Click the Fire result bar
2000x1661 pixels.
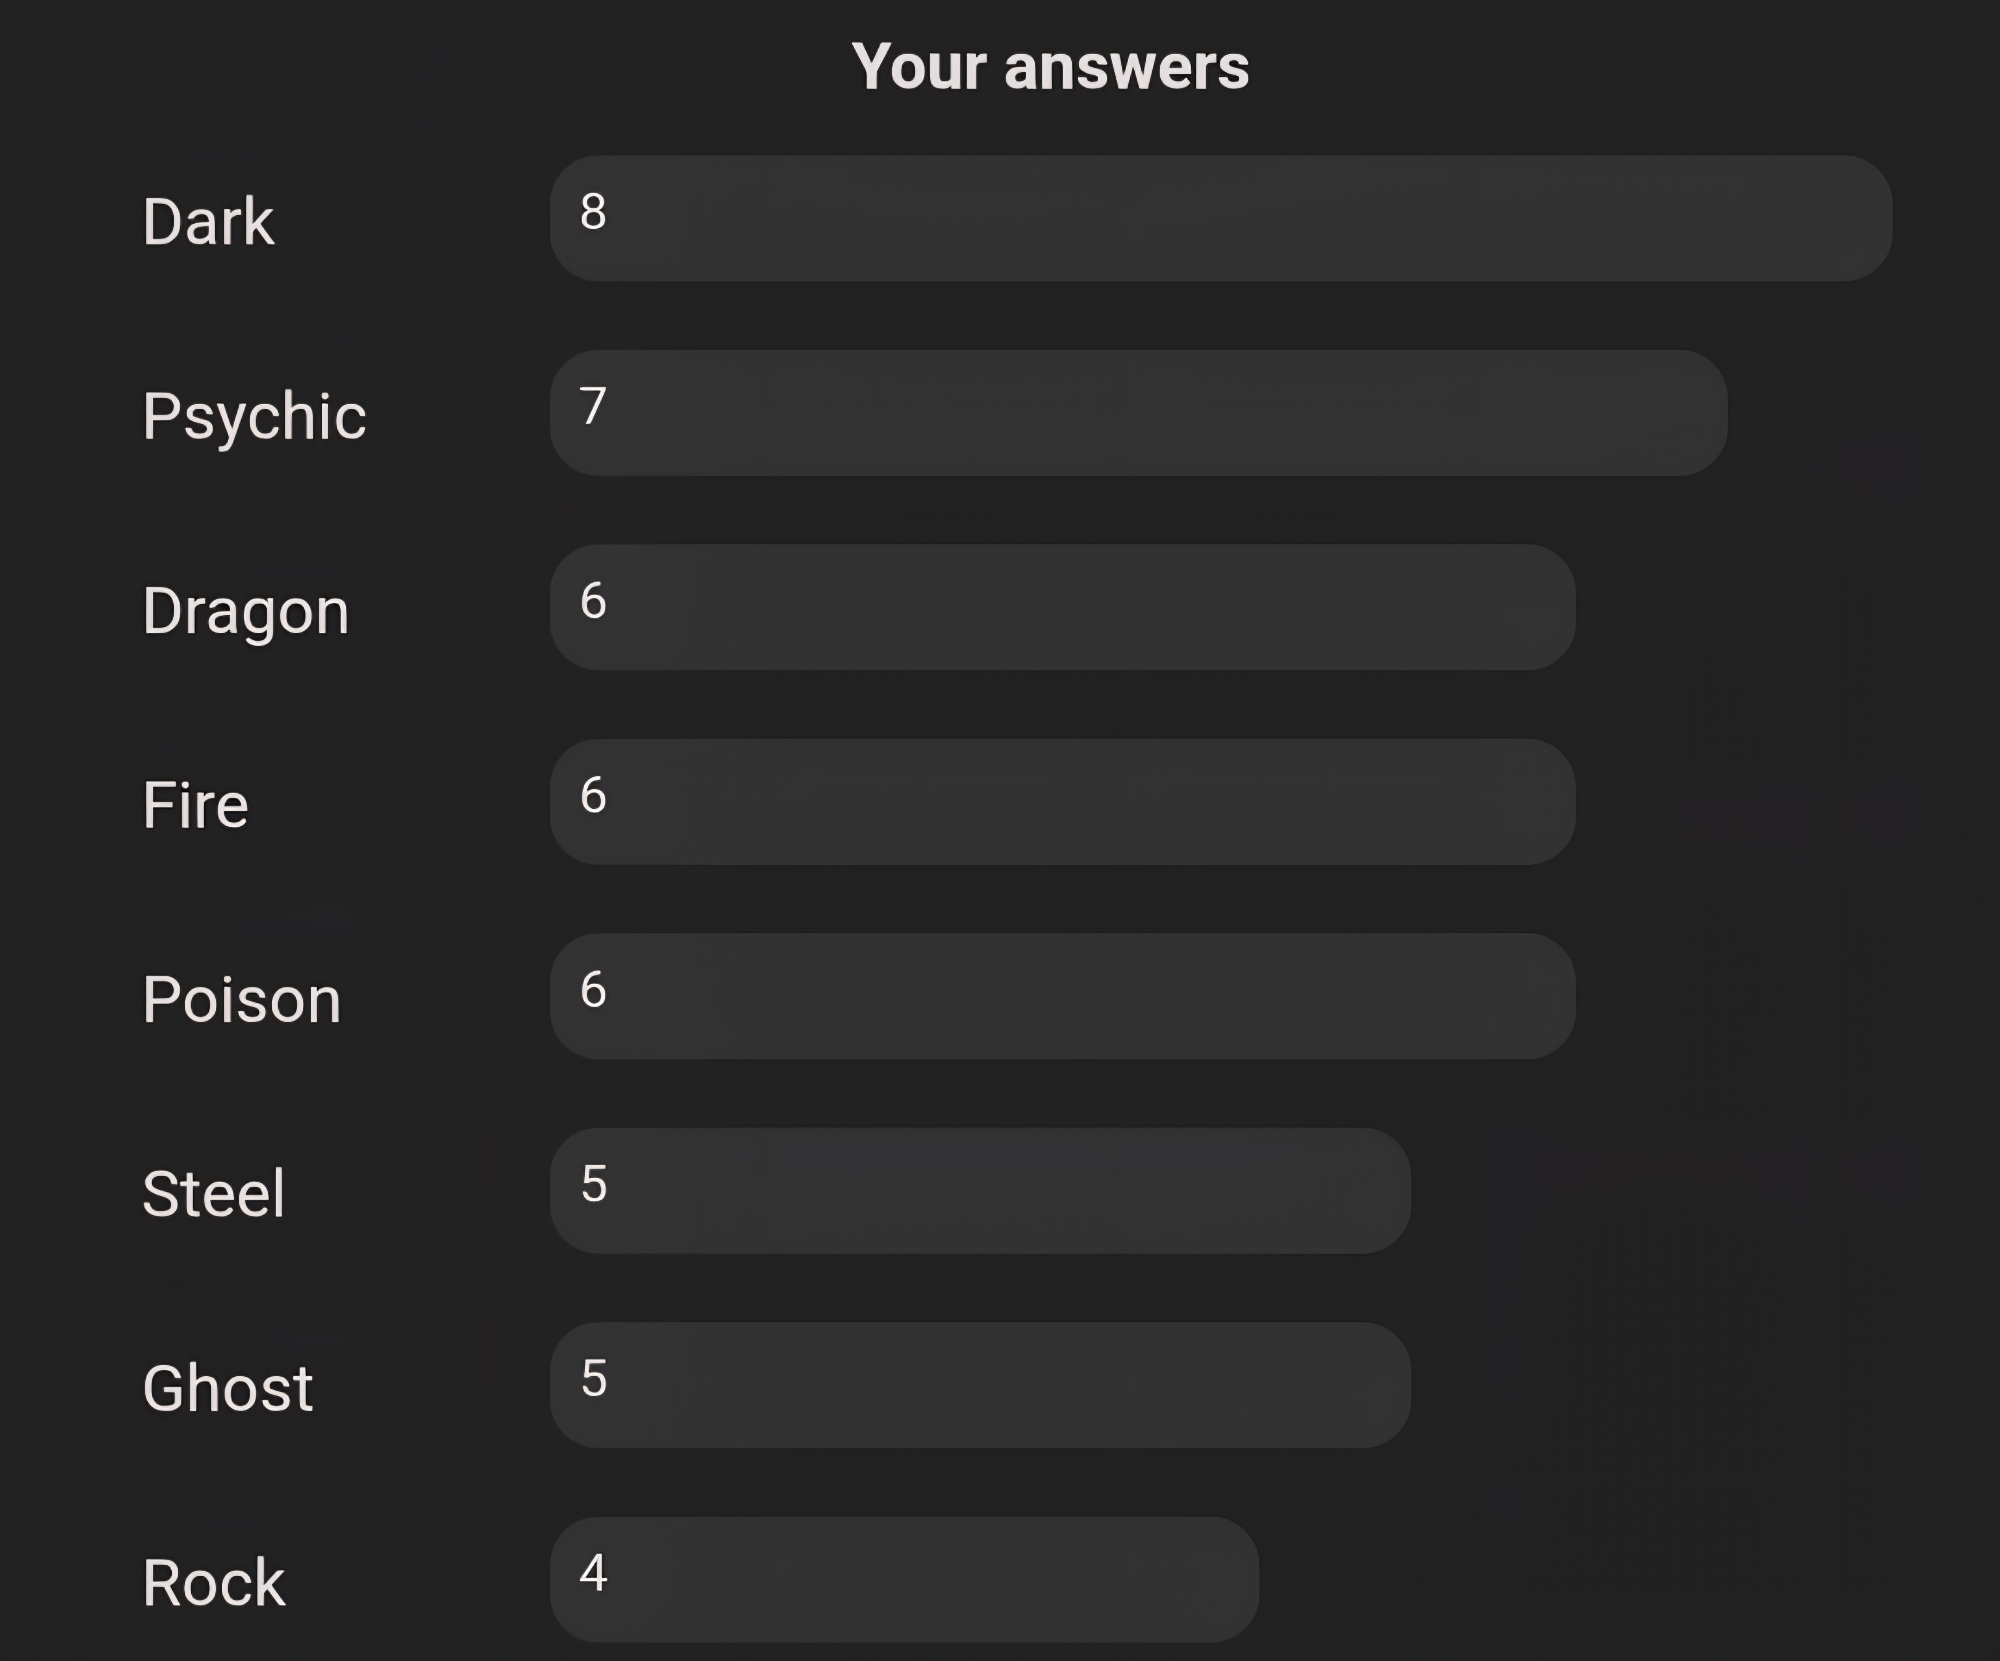1062,802
